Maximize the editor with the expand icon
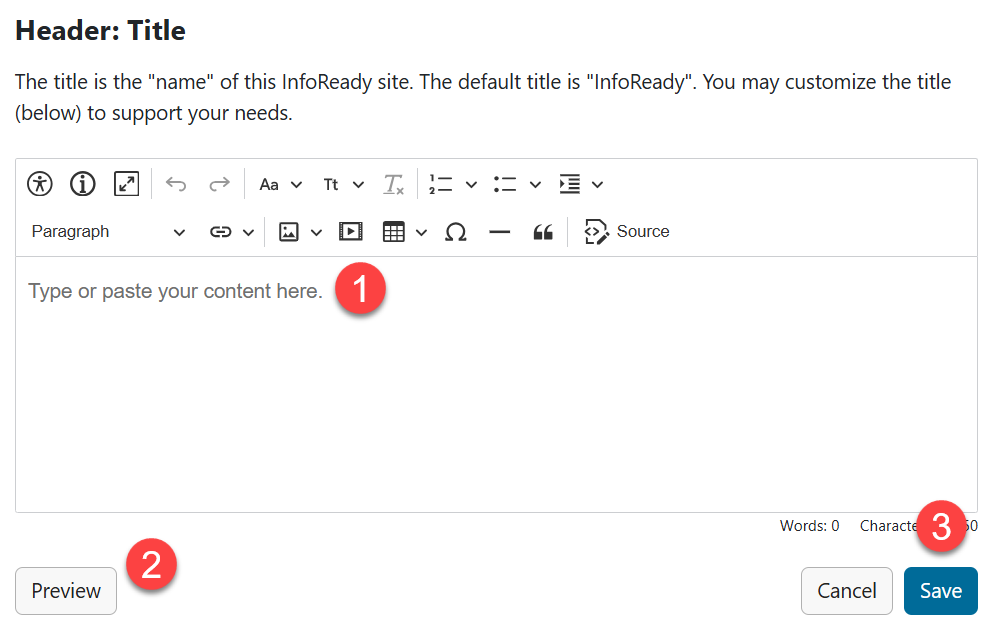The height and width of the screenshot is (631, 1008). 126,183
